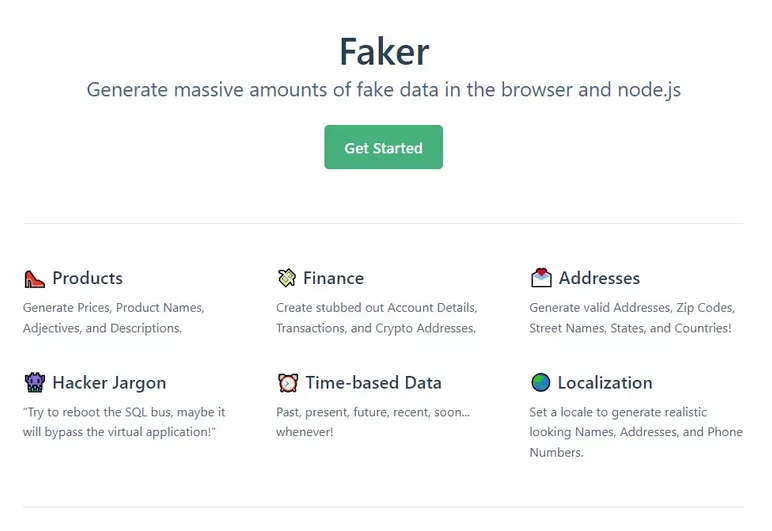The image size is (772, 531).
Task: Click the alien monster Hacker Jargon icon
Action: point(34,383)
